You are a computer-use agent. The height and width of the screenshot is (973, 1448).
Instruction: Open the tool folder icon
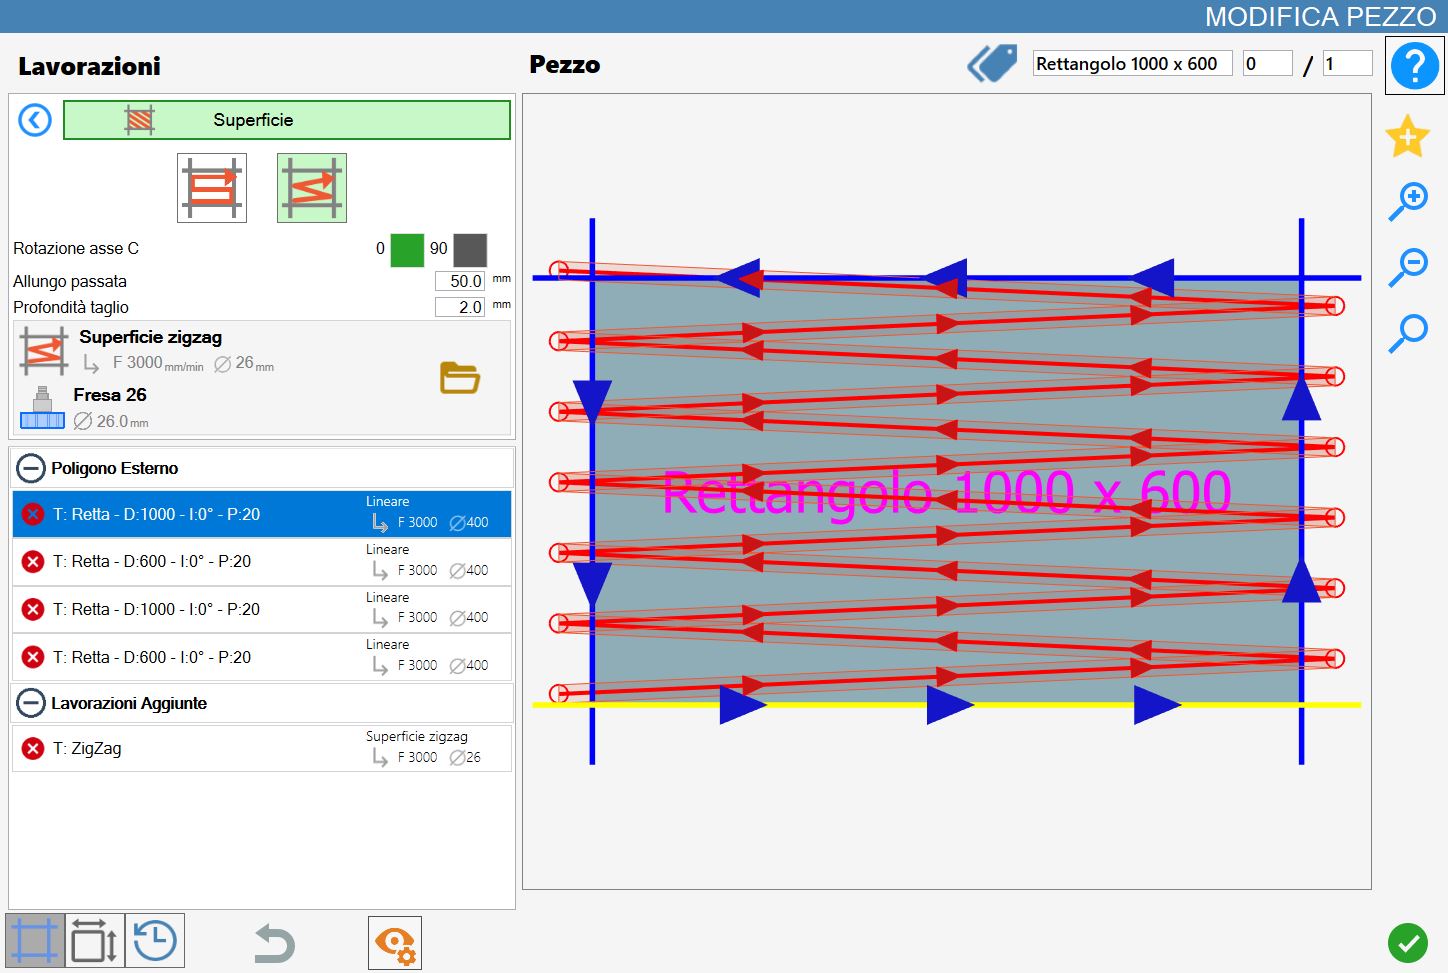click(460, 378)
